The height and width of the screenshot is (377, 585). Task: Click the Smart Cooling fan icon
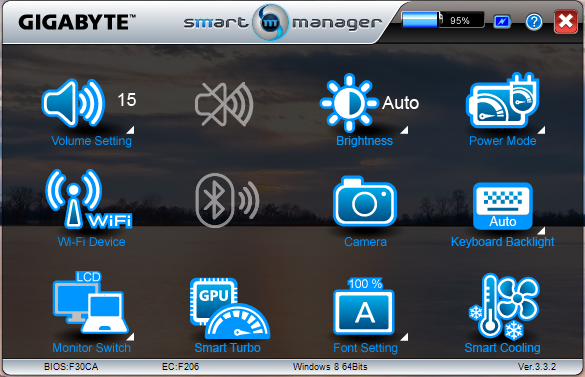pyautogui.click(x=504, y=306)
